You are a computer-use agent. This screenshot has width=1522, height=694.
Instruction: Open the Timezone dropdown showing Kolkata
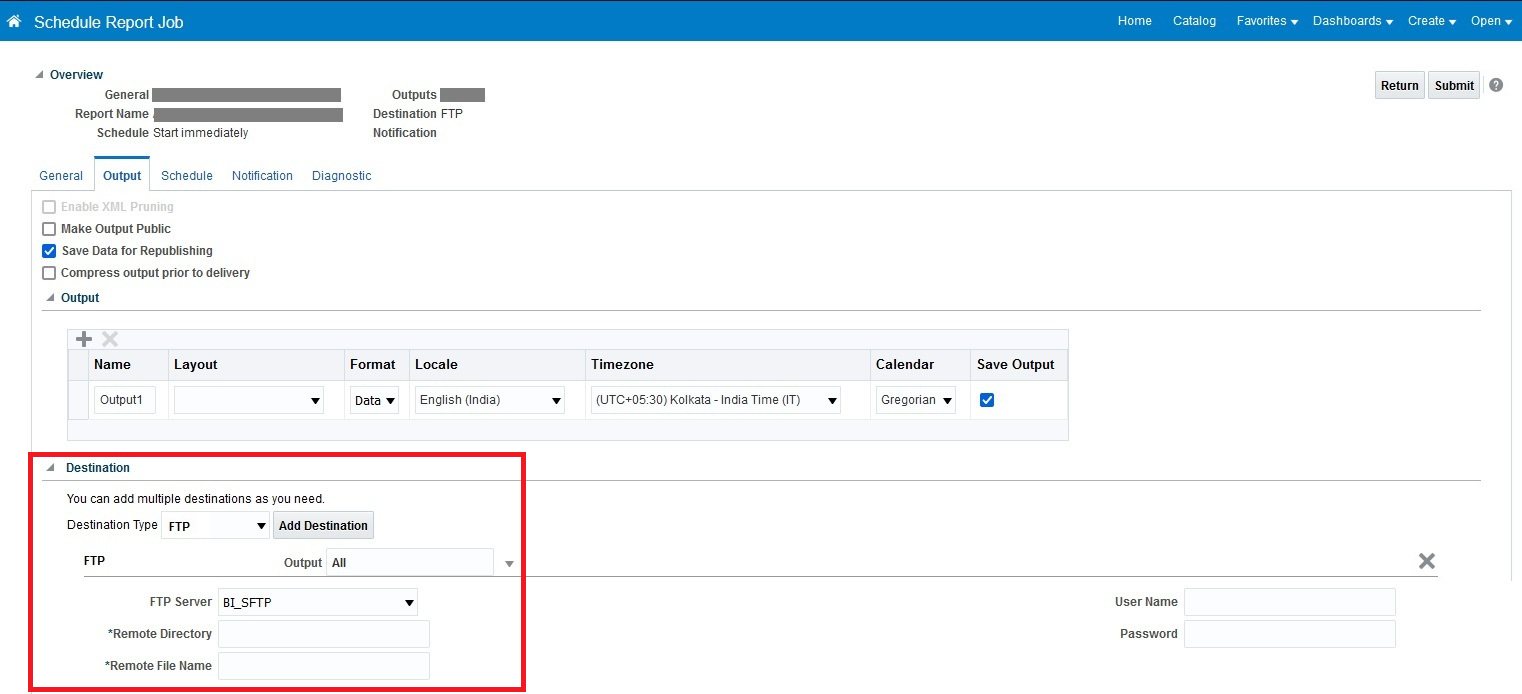click(x=716, y=400)
